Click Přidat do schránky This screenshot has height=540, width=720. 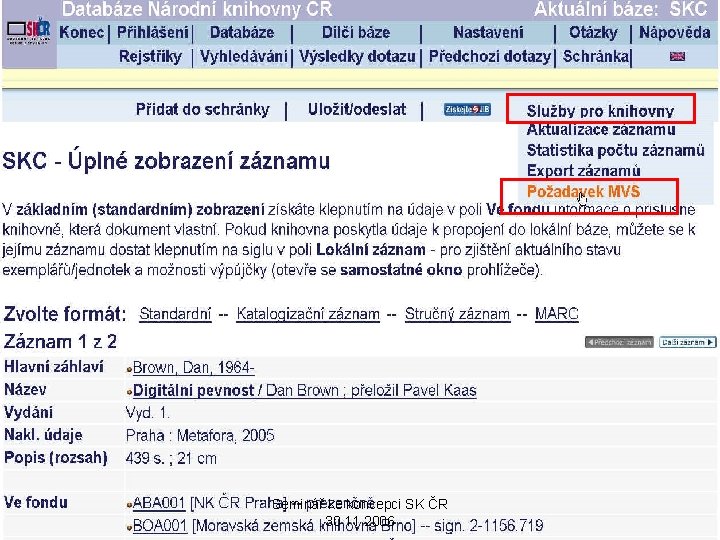[202, 109]
